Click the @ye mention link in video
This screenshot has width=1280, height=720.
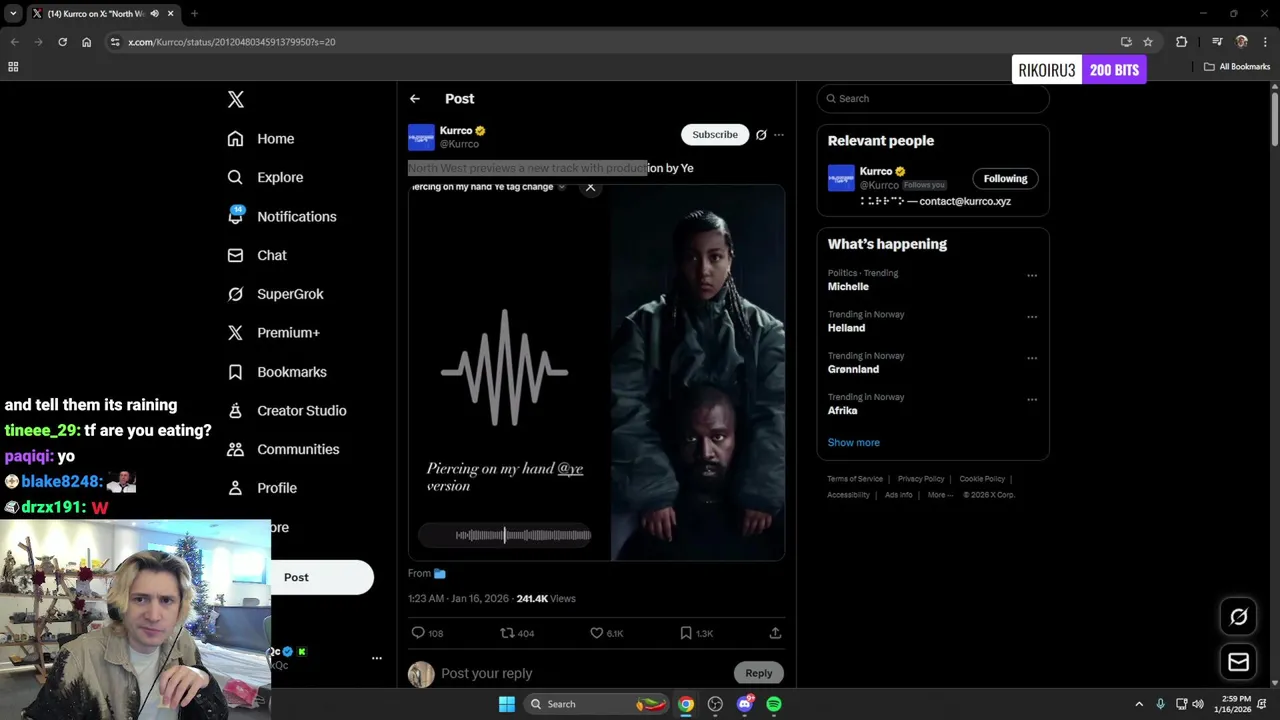(570, 468)
